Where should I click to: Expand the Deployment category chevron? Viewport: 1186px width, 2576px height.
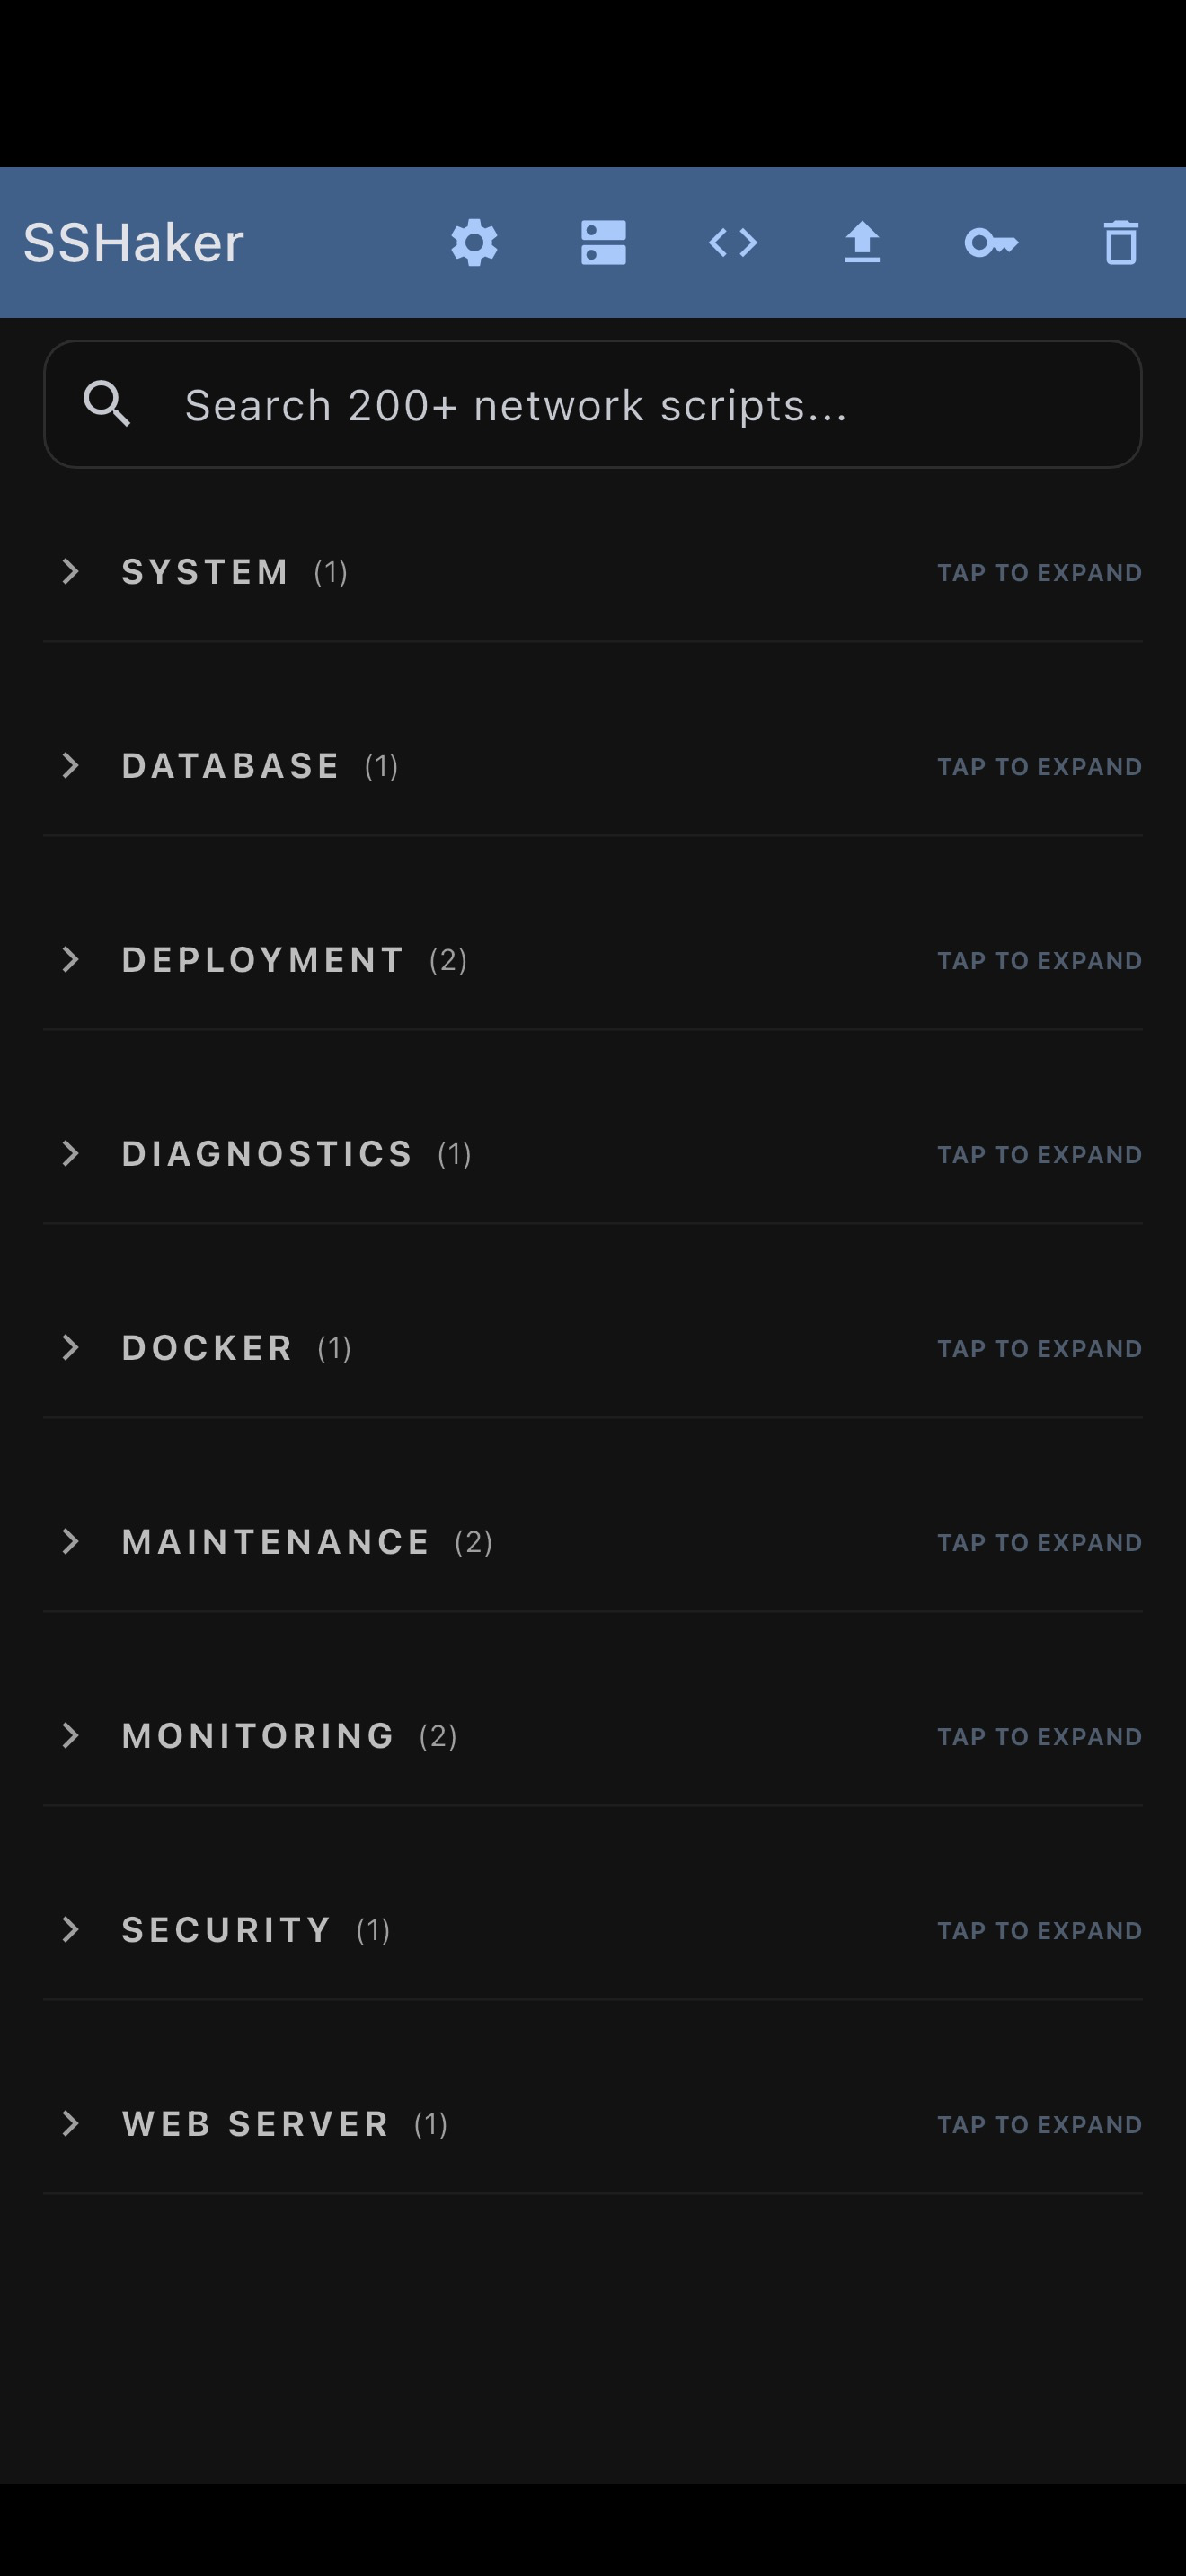tap(70, 960)
